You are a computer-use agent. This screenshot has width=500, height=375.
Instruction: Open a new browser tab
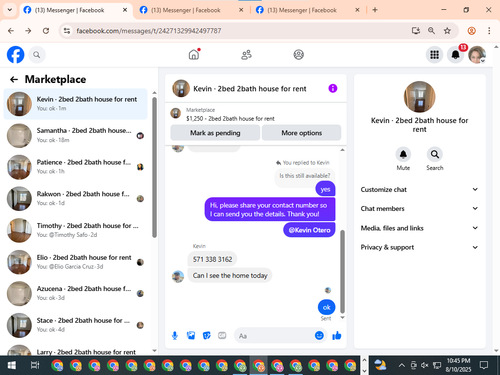click(x=375, y=10)
